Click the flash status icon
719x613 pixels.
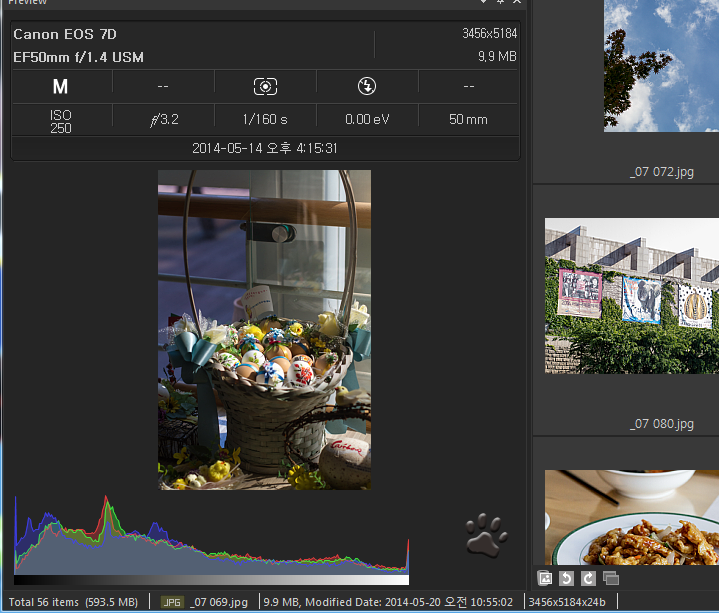[x=367, y=86]
